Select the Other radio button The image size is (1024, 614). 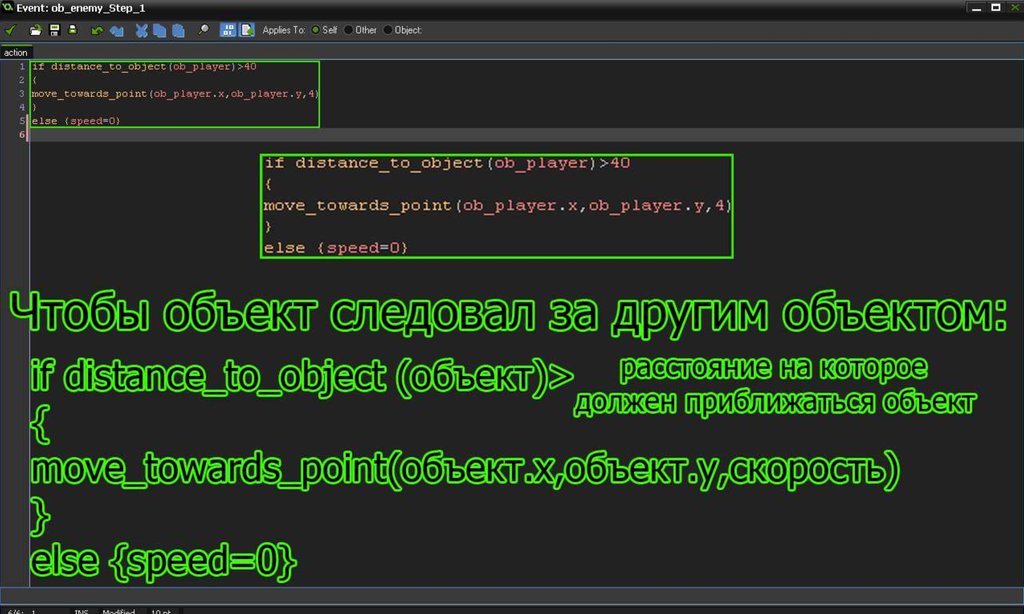click(x=349, y=30)
